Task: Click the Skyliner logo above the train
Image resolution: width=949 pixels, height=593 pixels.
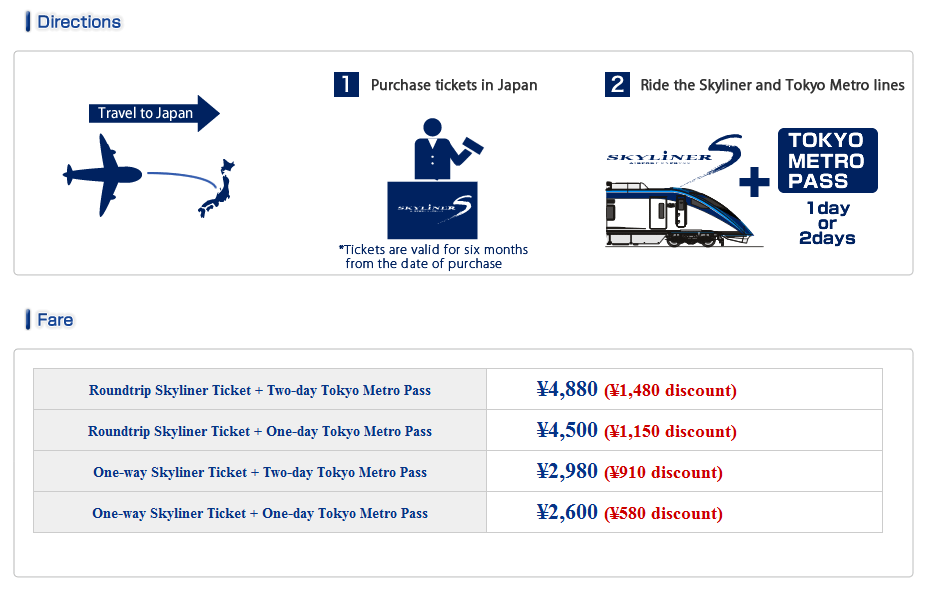Action: pyautogui.click(x=674, y=151)
